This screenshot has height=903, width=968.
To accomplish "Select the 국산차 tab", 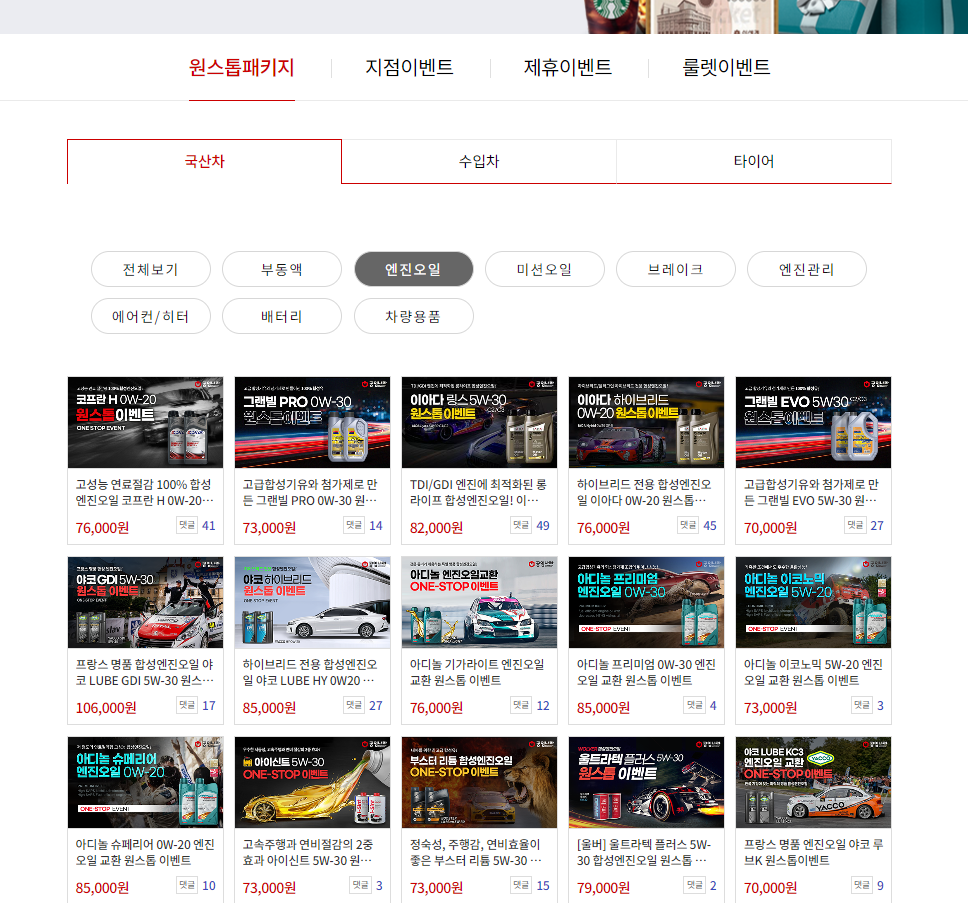I will point(204,162).
